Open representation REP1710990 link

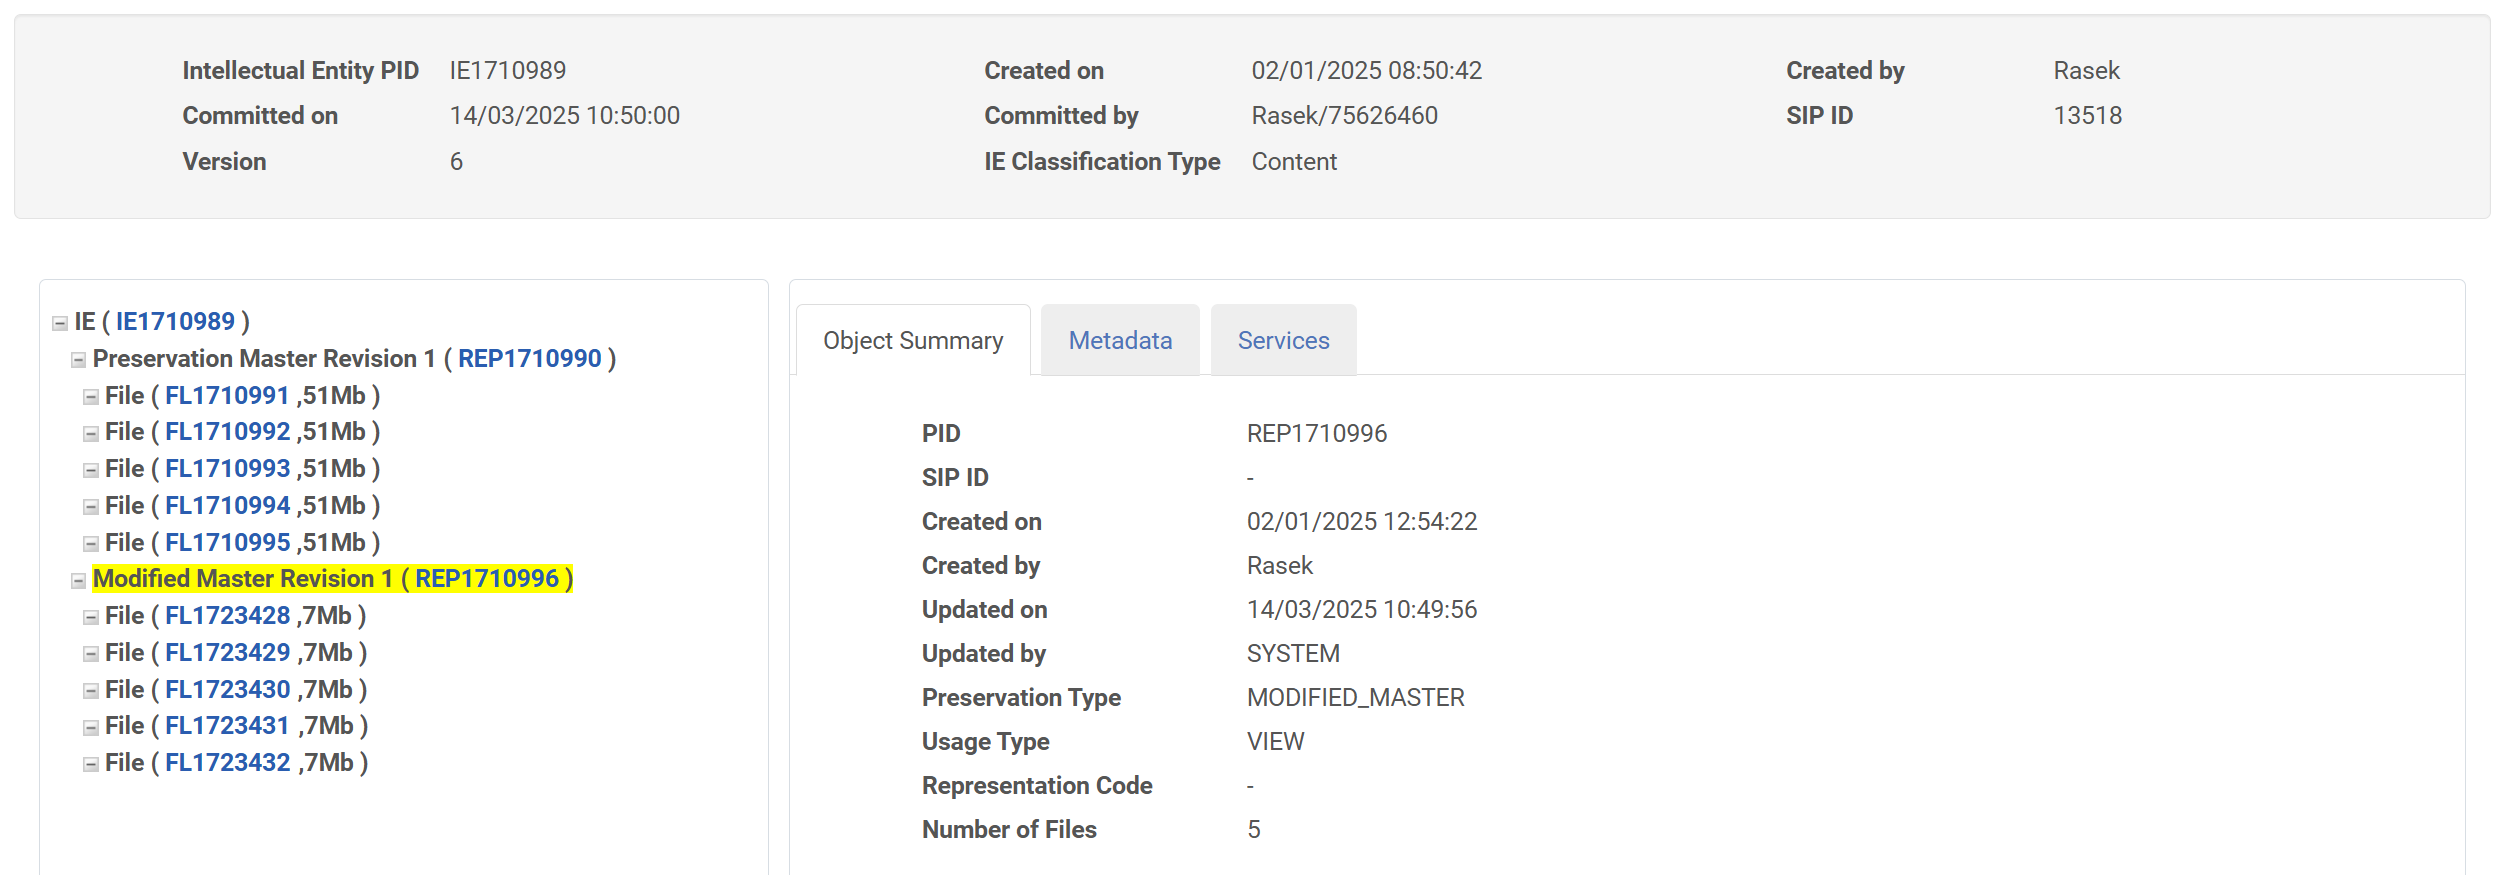point(529,359)
